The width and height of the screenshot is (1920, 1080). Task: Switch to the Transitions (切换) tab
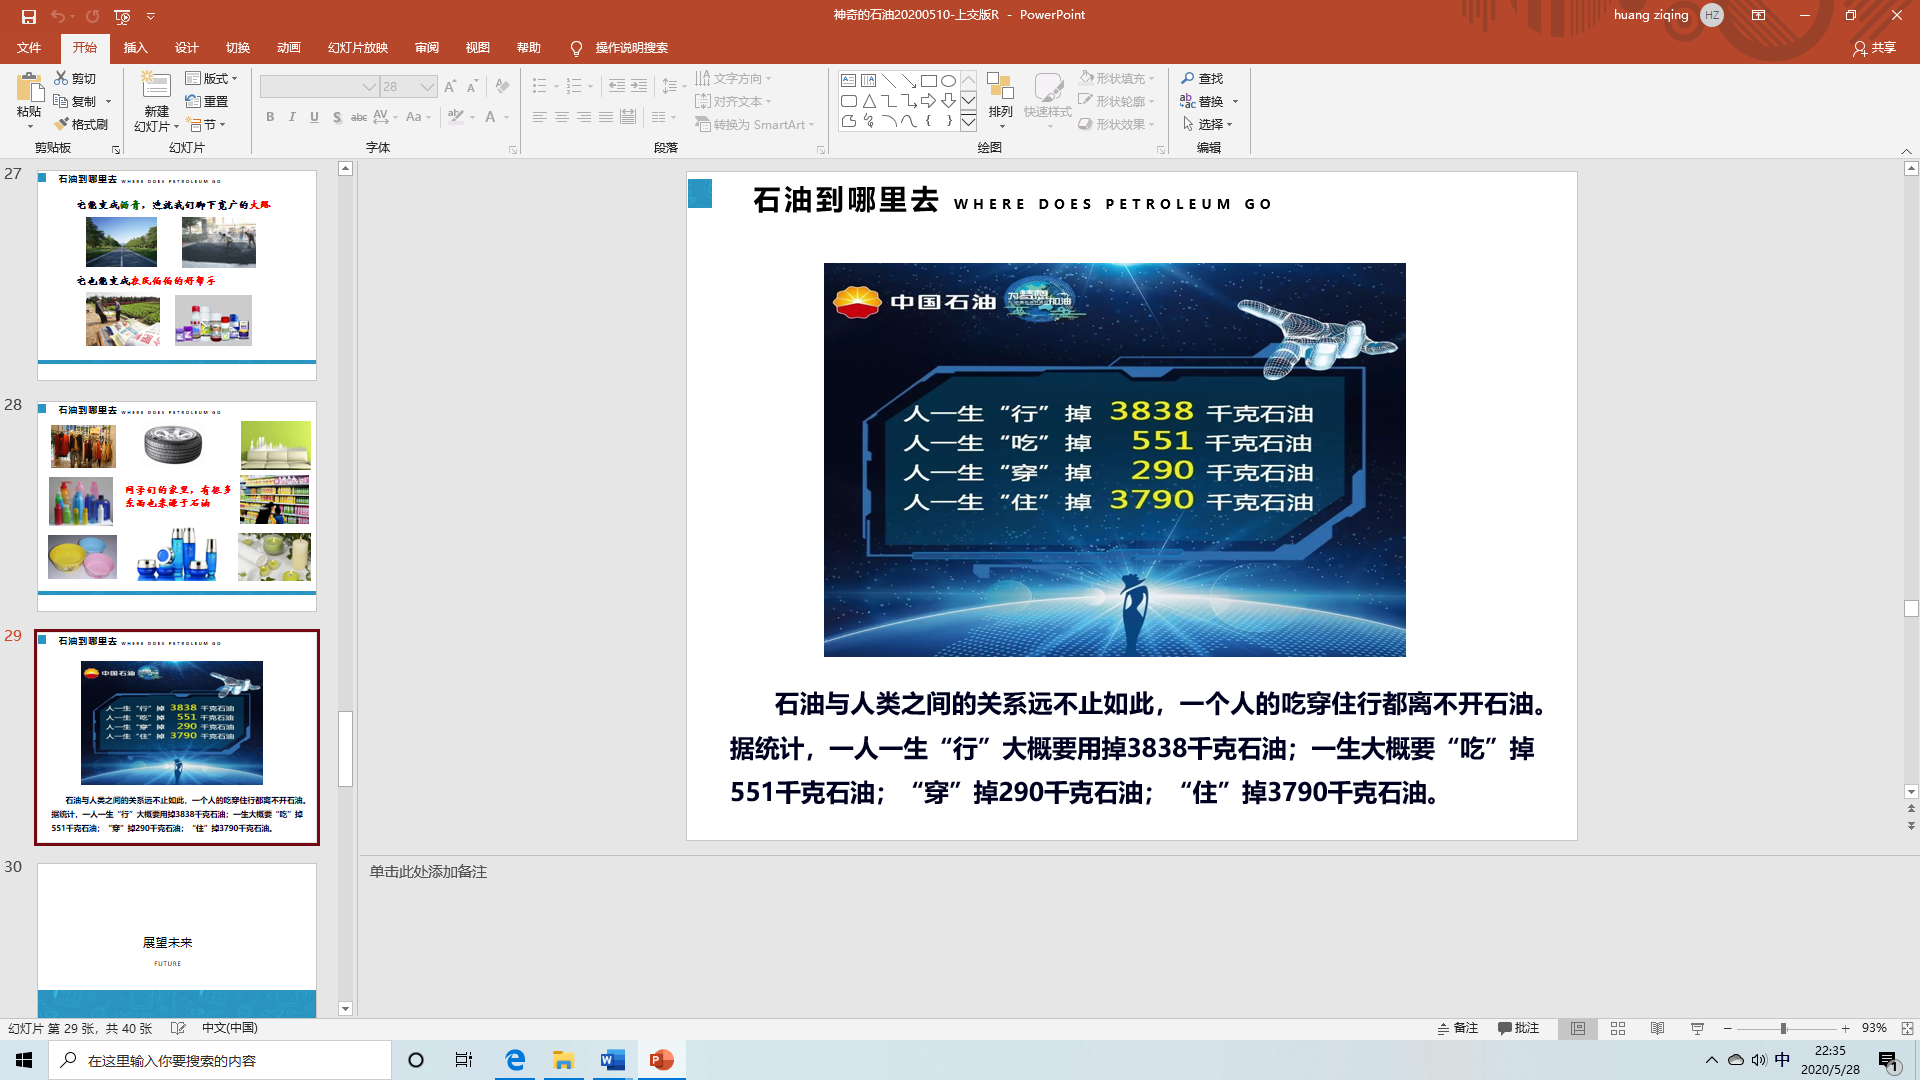237,47
